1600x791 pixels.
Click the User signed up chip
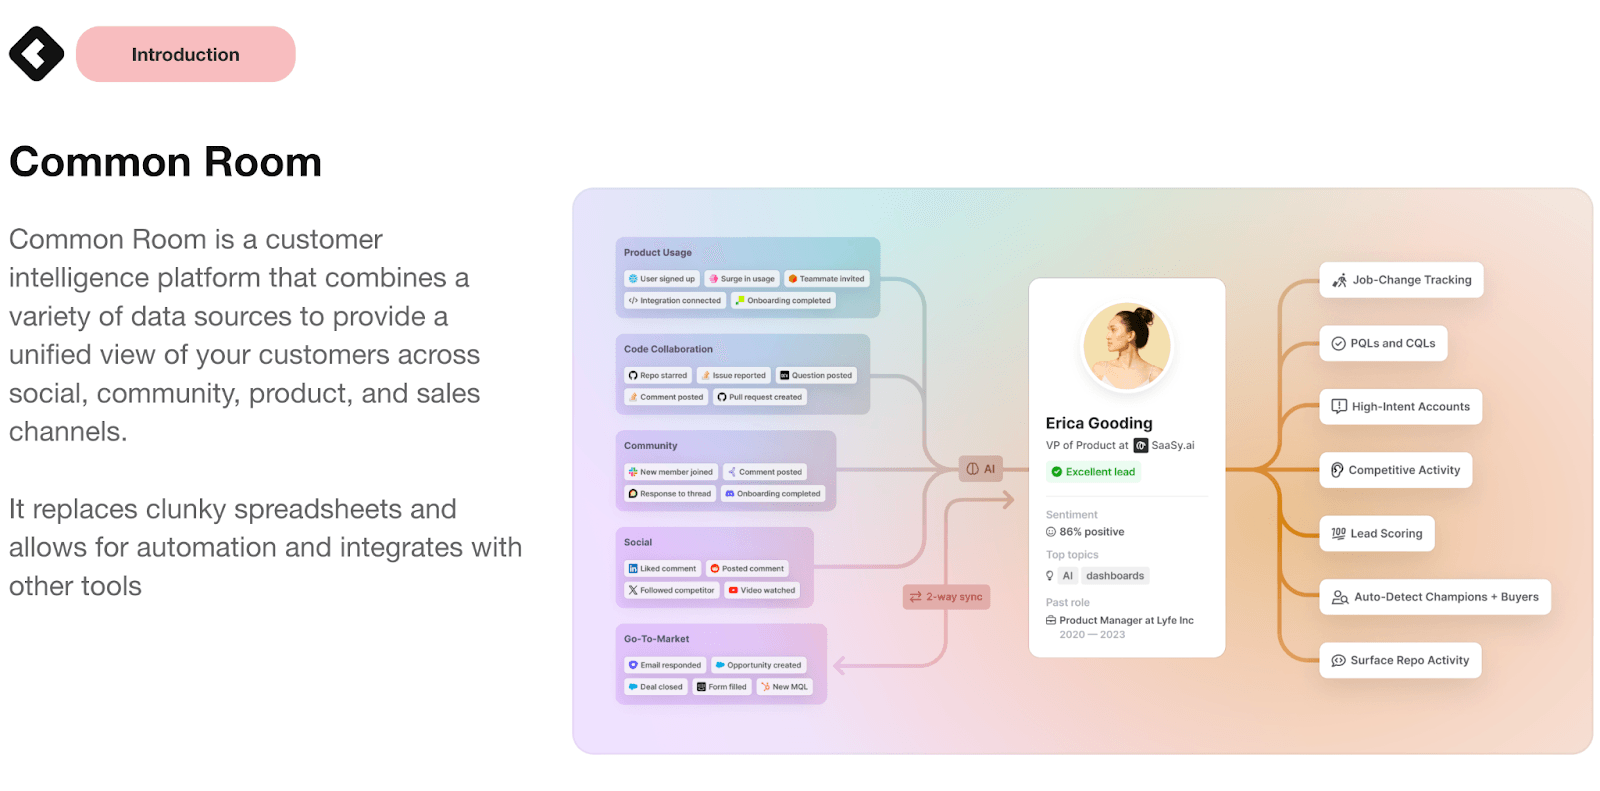pyautogui.click(x=661, y=279)
